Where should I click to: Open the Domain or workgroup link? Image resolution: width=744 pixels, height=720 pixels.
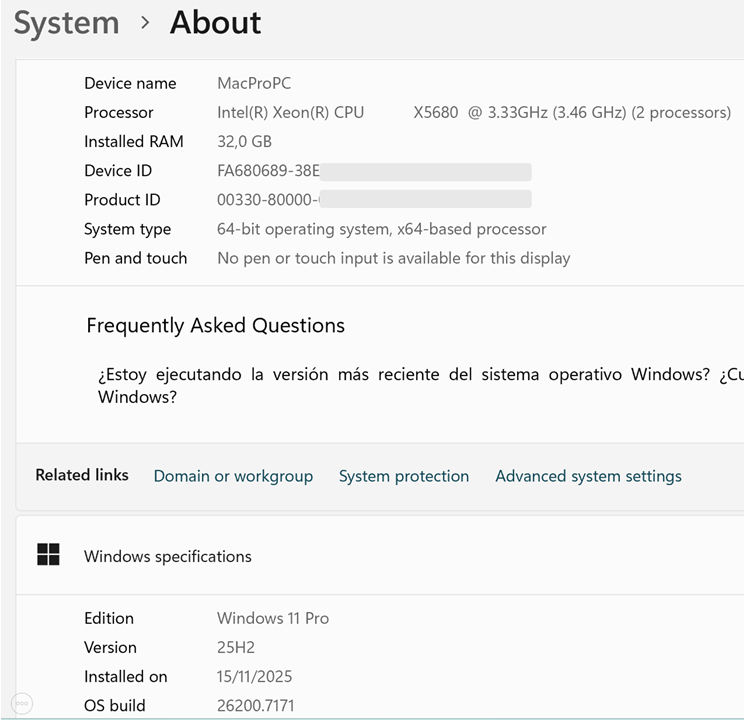pyautogui.click(x=233, y=476)
